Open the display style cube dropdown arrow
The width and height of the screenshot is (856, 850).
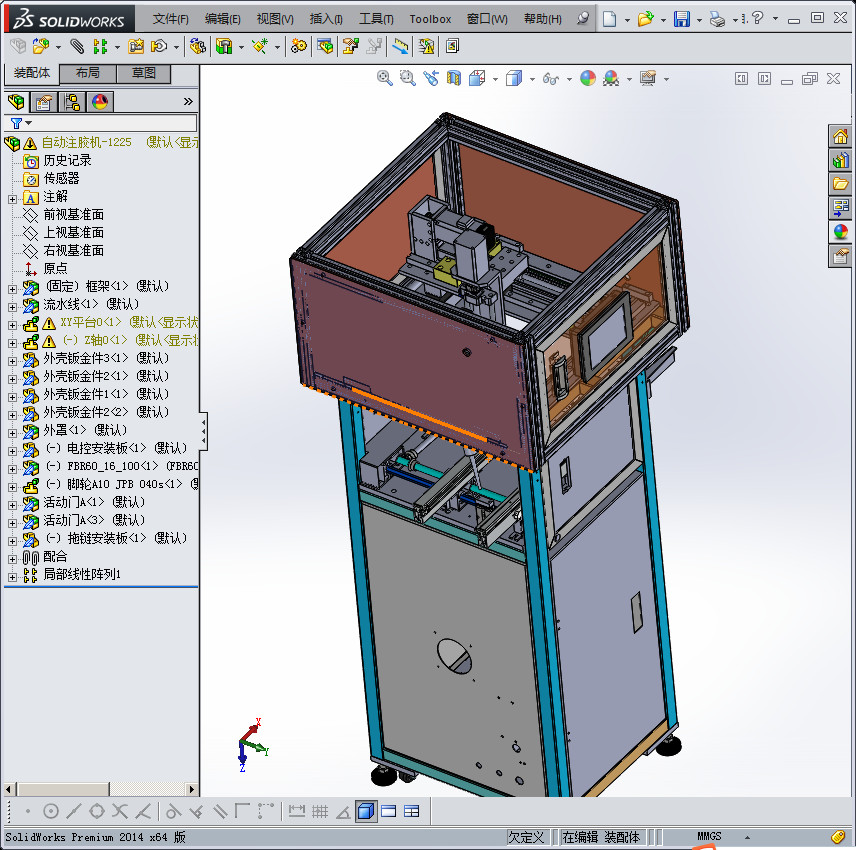pos(532,78)
